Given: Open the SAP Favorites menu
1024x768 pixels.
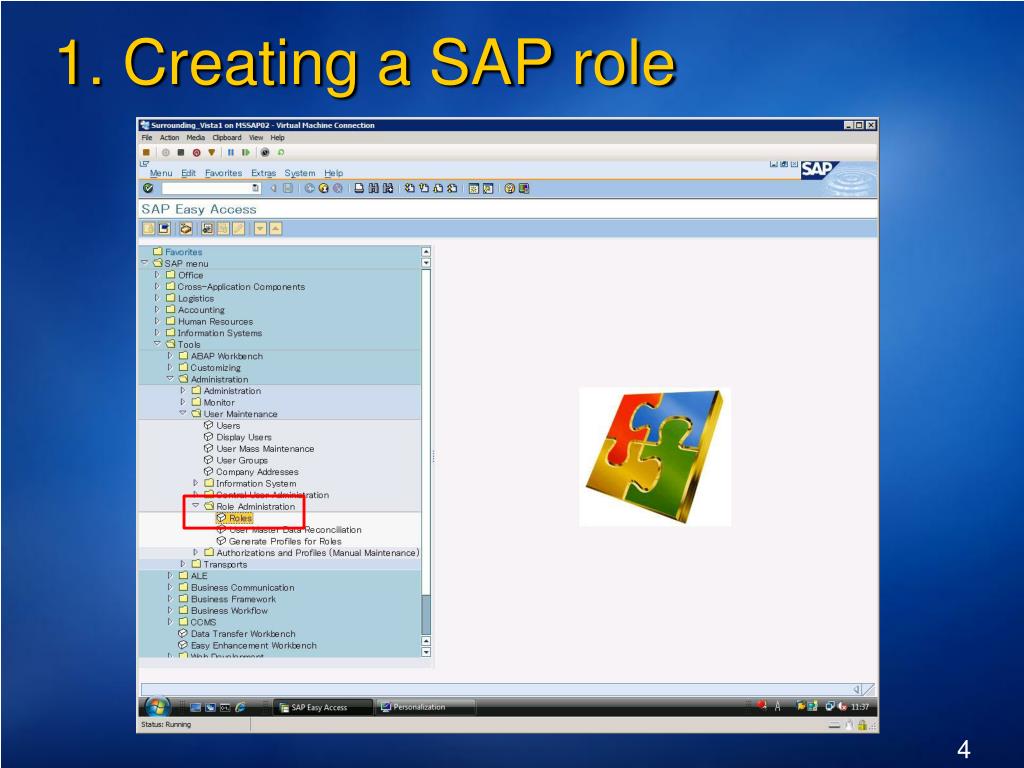Looking at the screenshot, I should tap(223, 173).
